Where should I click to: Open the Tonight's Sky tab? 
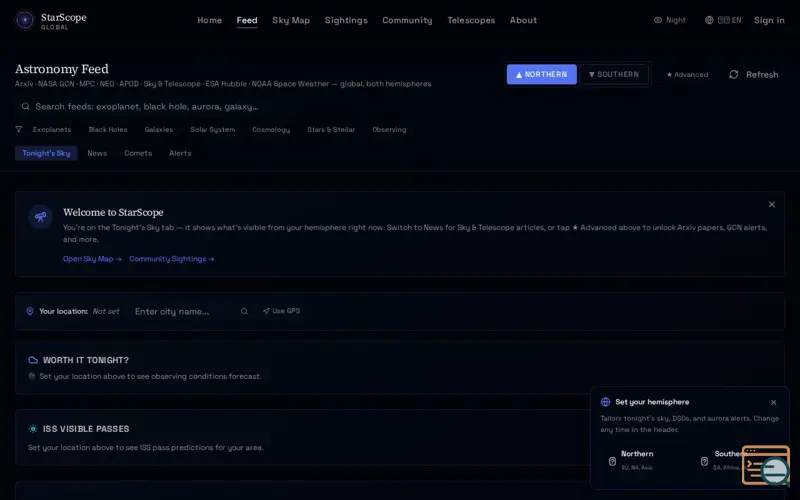[x=46, y=153]
